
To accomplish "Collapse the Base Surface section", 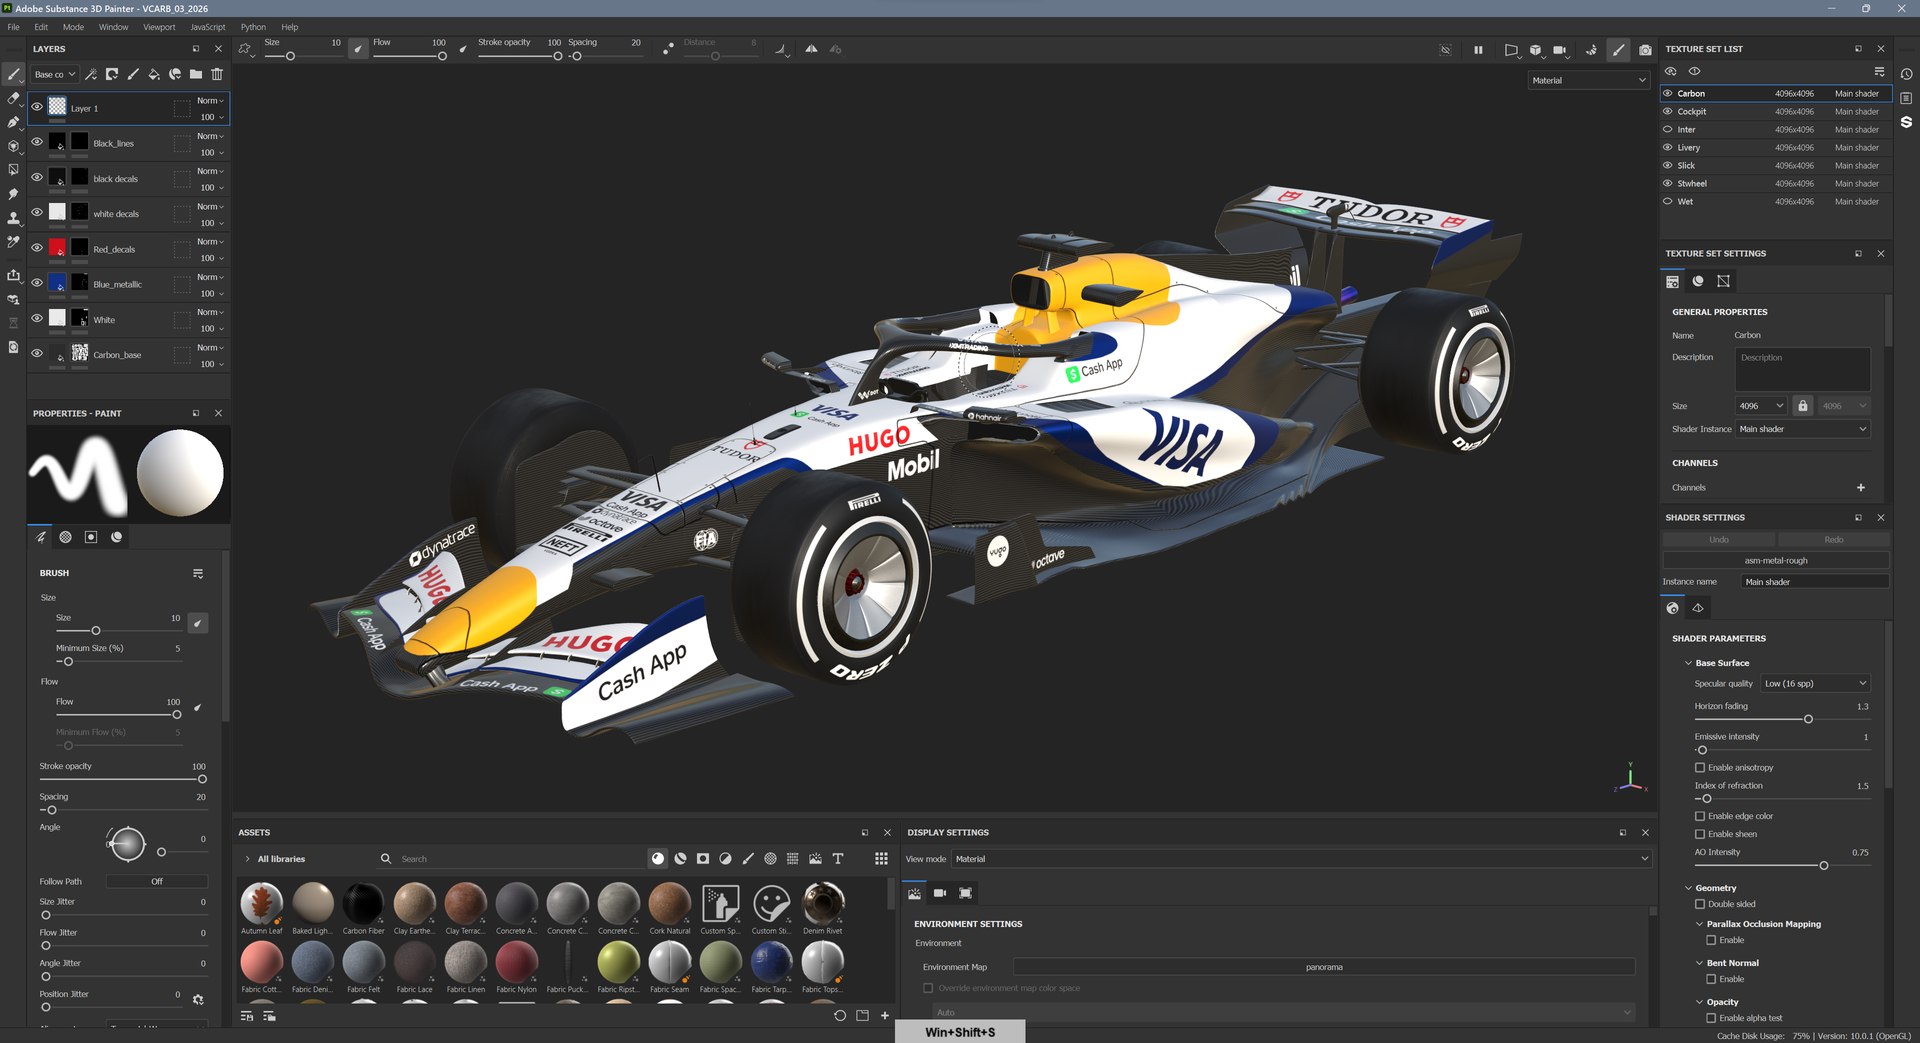I will [x=1689, y=664].
